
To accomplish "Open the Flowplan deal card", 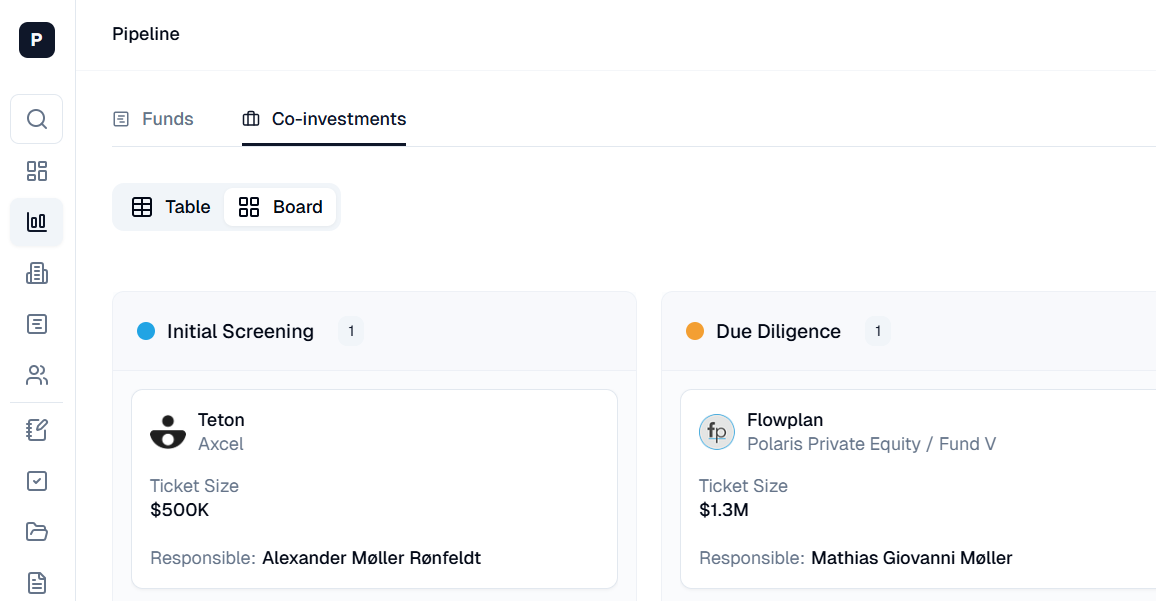I will [918, 489].
